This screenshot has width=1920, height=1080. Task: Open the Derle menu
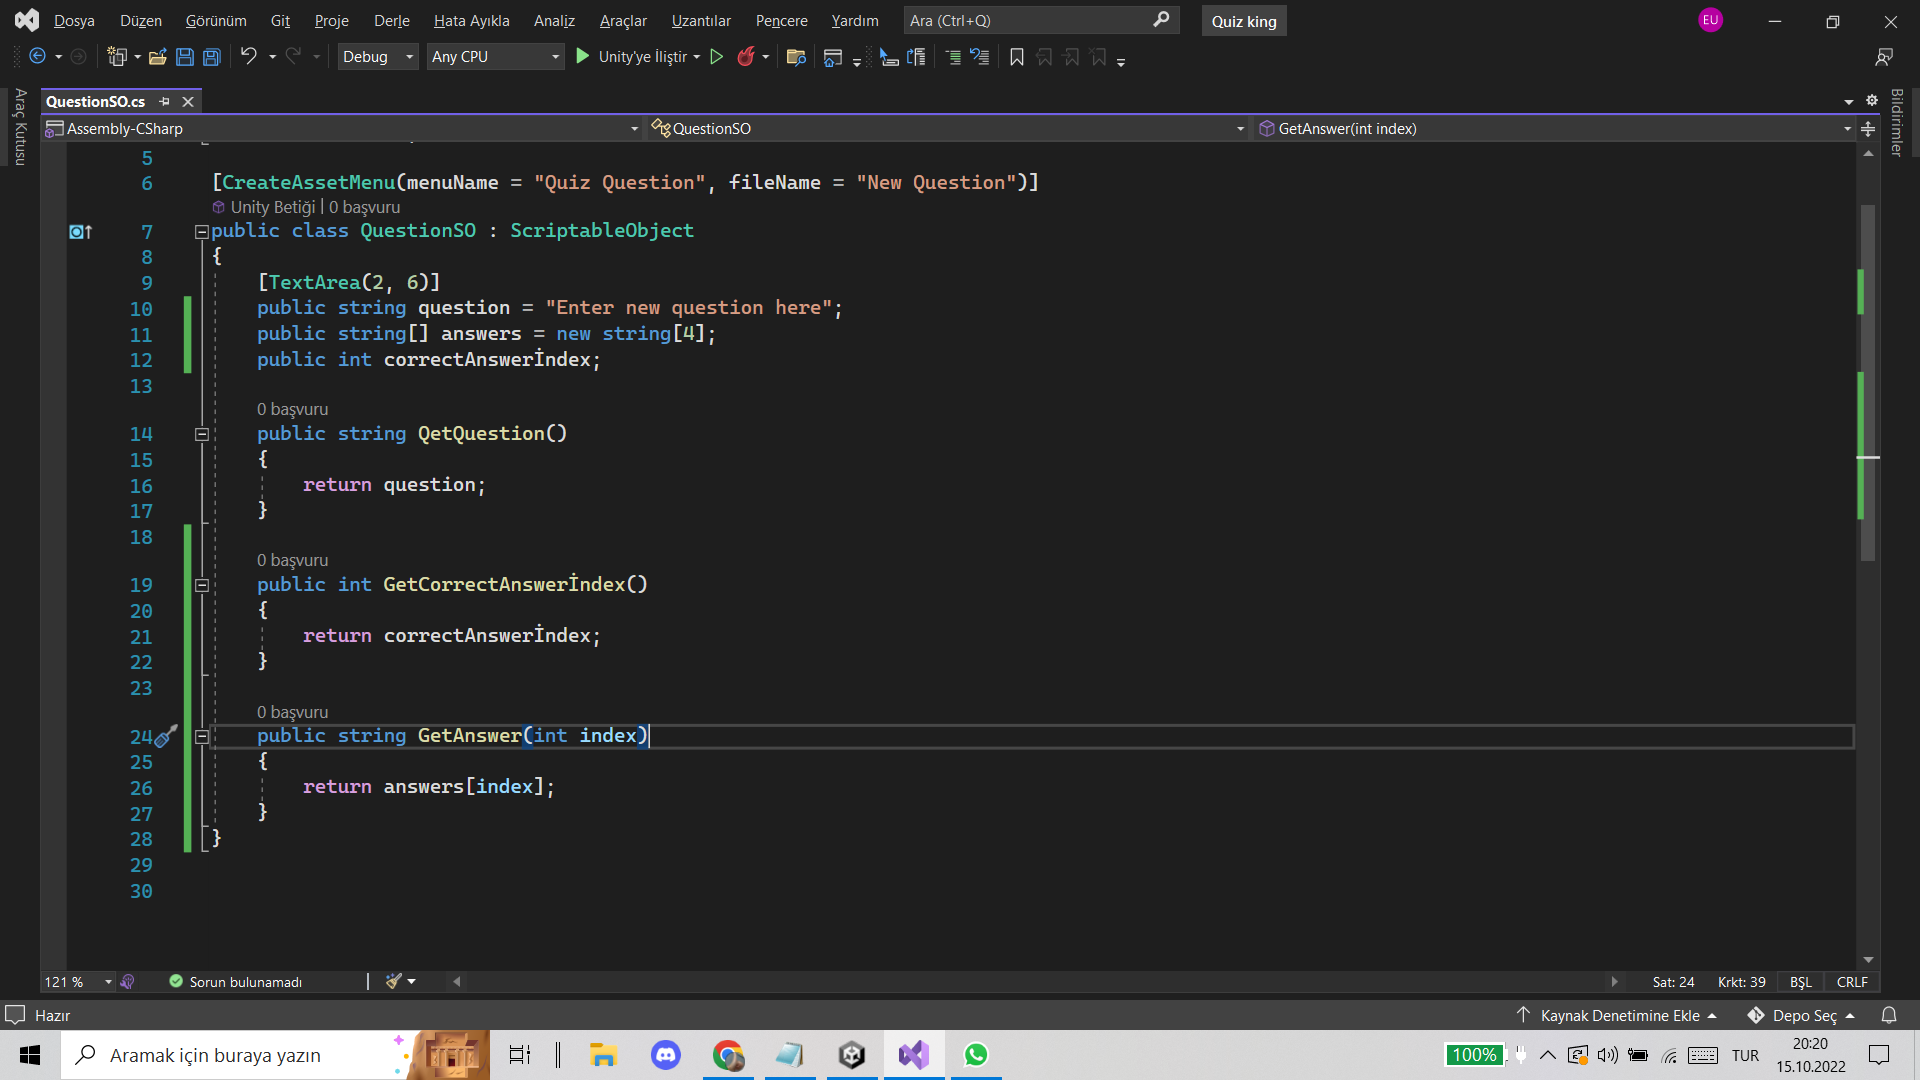[391, 20]
